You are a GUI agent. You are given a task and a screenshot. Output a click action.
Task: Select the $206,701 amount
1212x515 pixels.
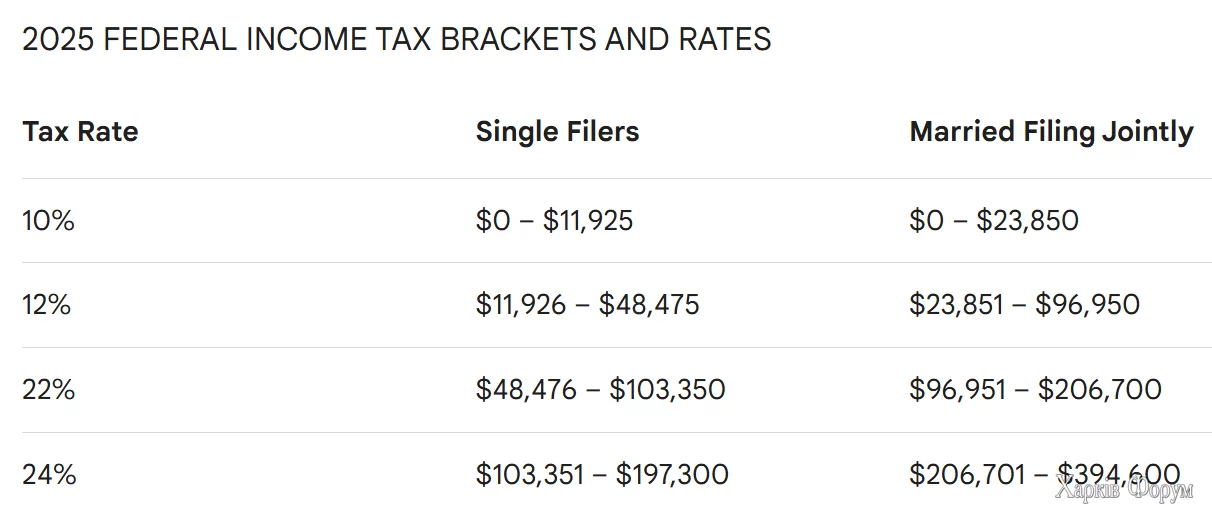(x=963, y=475)
